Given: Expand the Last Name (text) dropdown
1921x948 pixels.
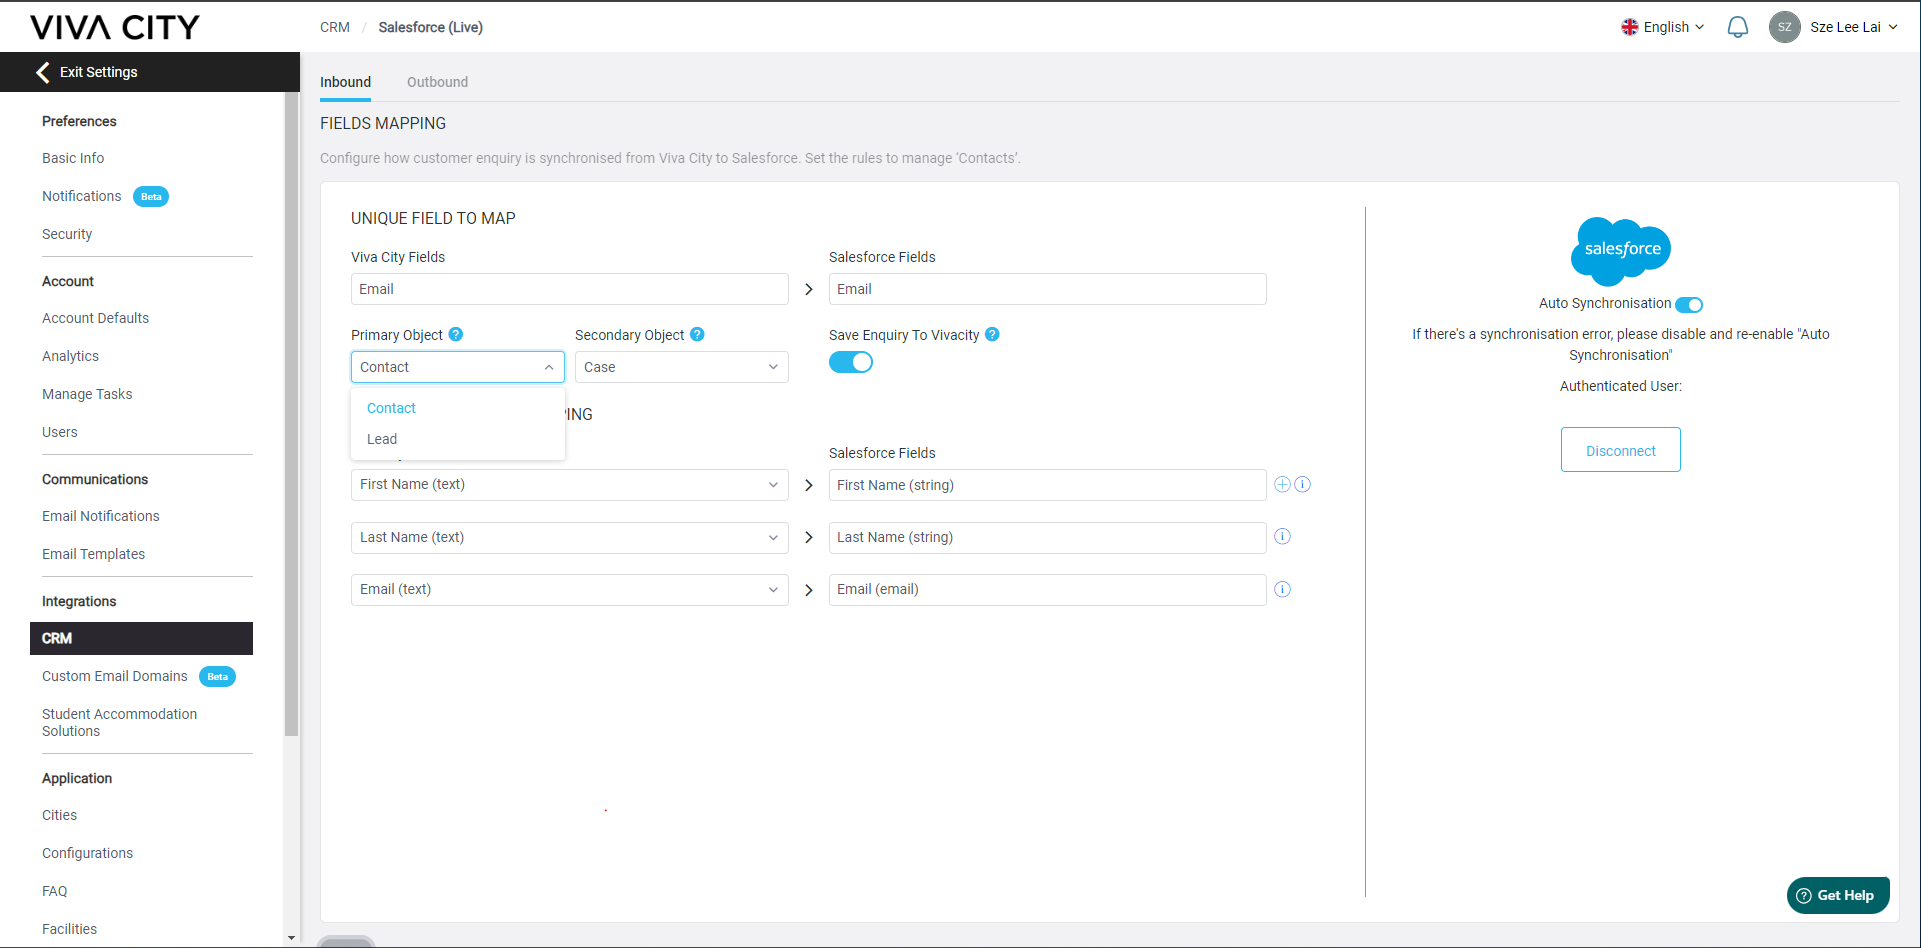Looking at the screenshot, I should [x=570, y=538].
